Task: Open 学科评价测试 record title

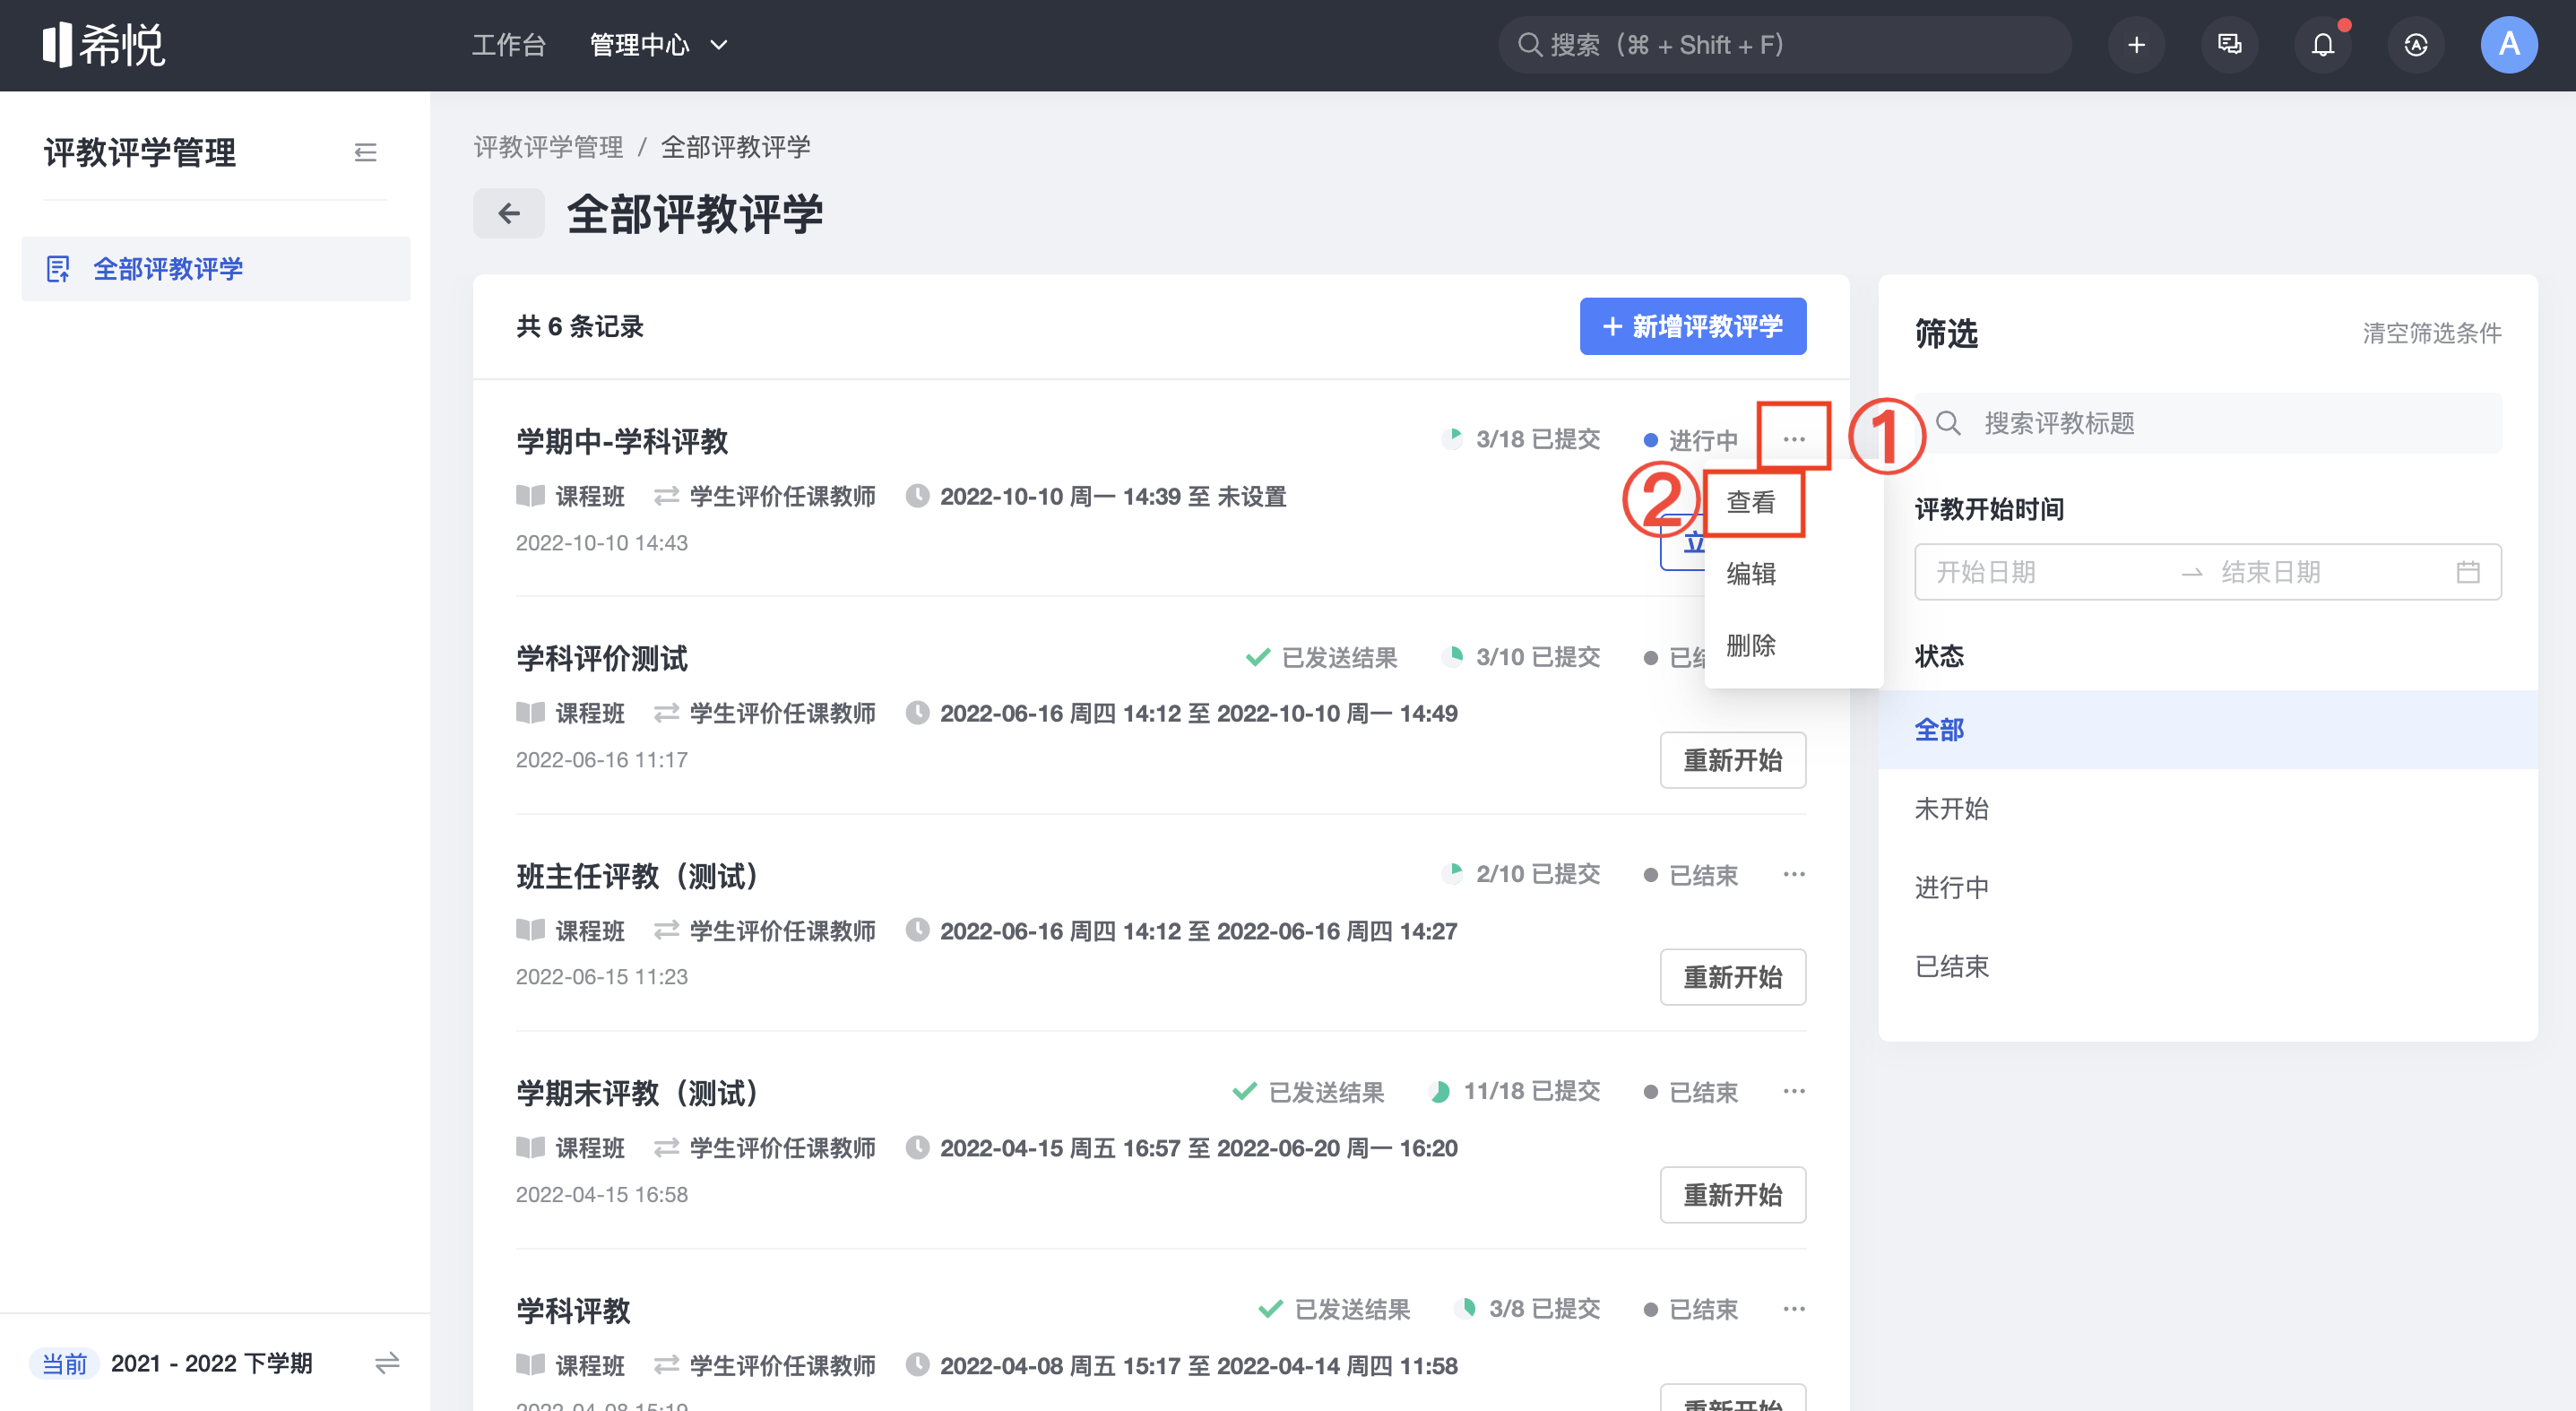Action: click(x=602, y=658)
